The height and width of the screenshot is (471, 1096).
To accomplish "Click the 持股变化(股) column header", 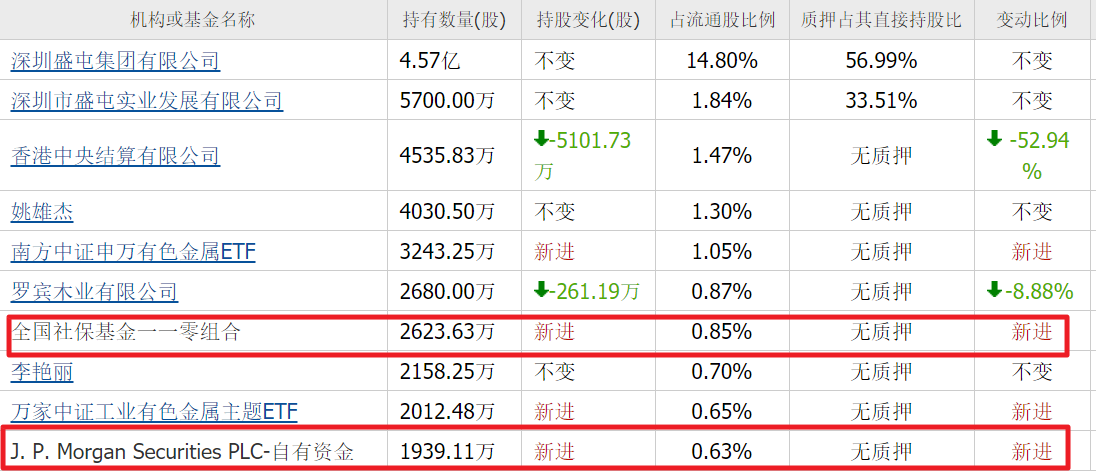I will (x=589, y=20).
